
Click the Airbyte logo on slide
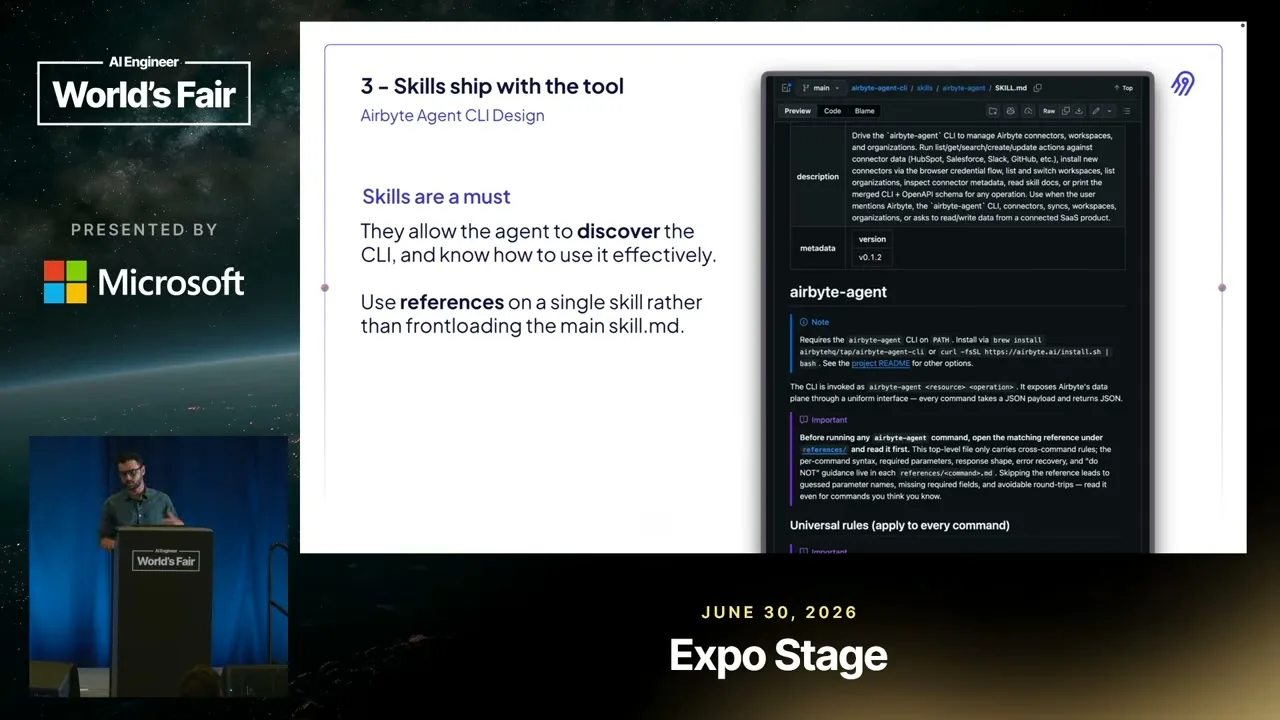point(1183,84)
